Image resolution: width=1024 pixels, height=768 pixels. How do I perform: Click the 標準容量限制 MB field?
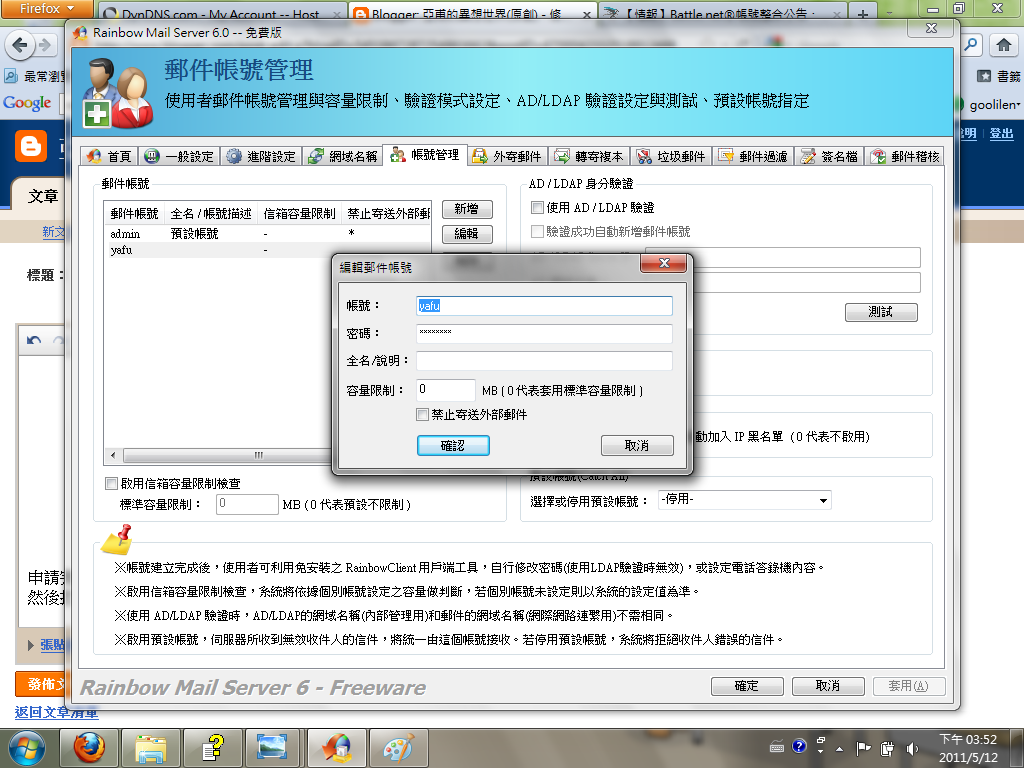coord(248,504)
